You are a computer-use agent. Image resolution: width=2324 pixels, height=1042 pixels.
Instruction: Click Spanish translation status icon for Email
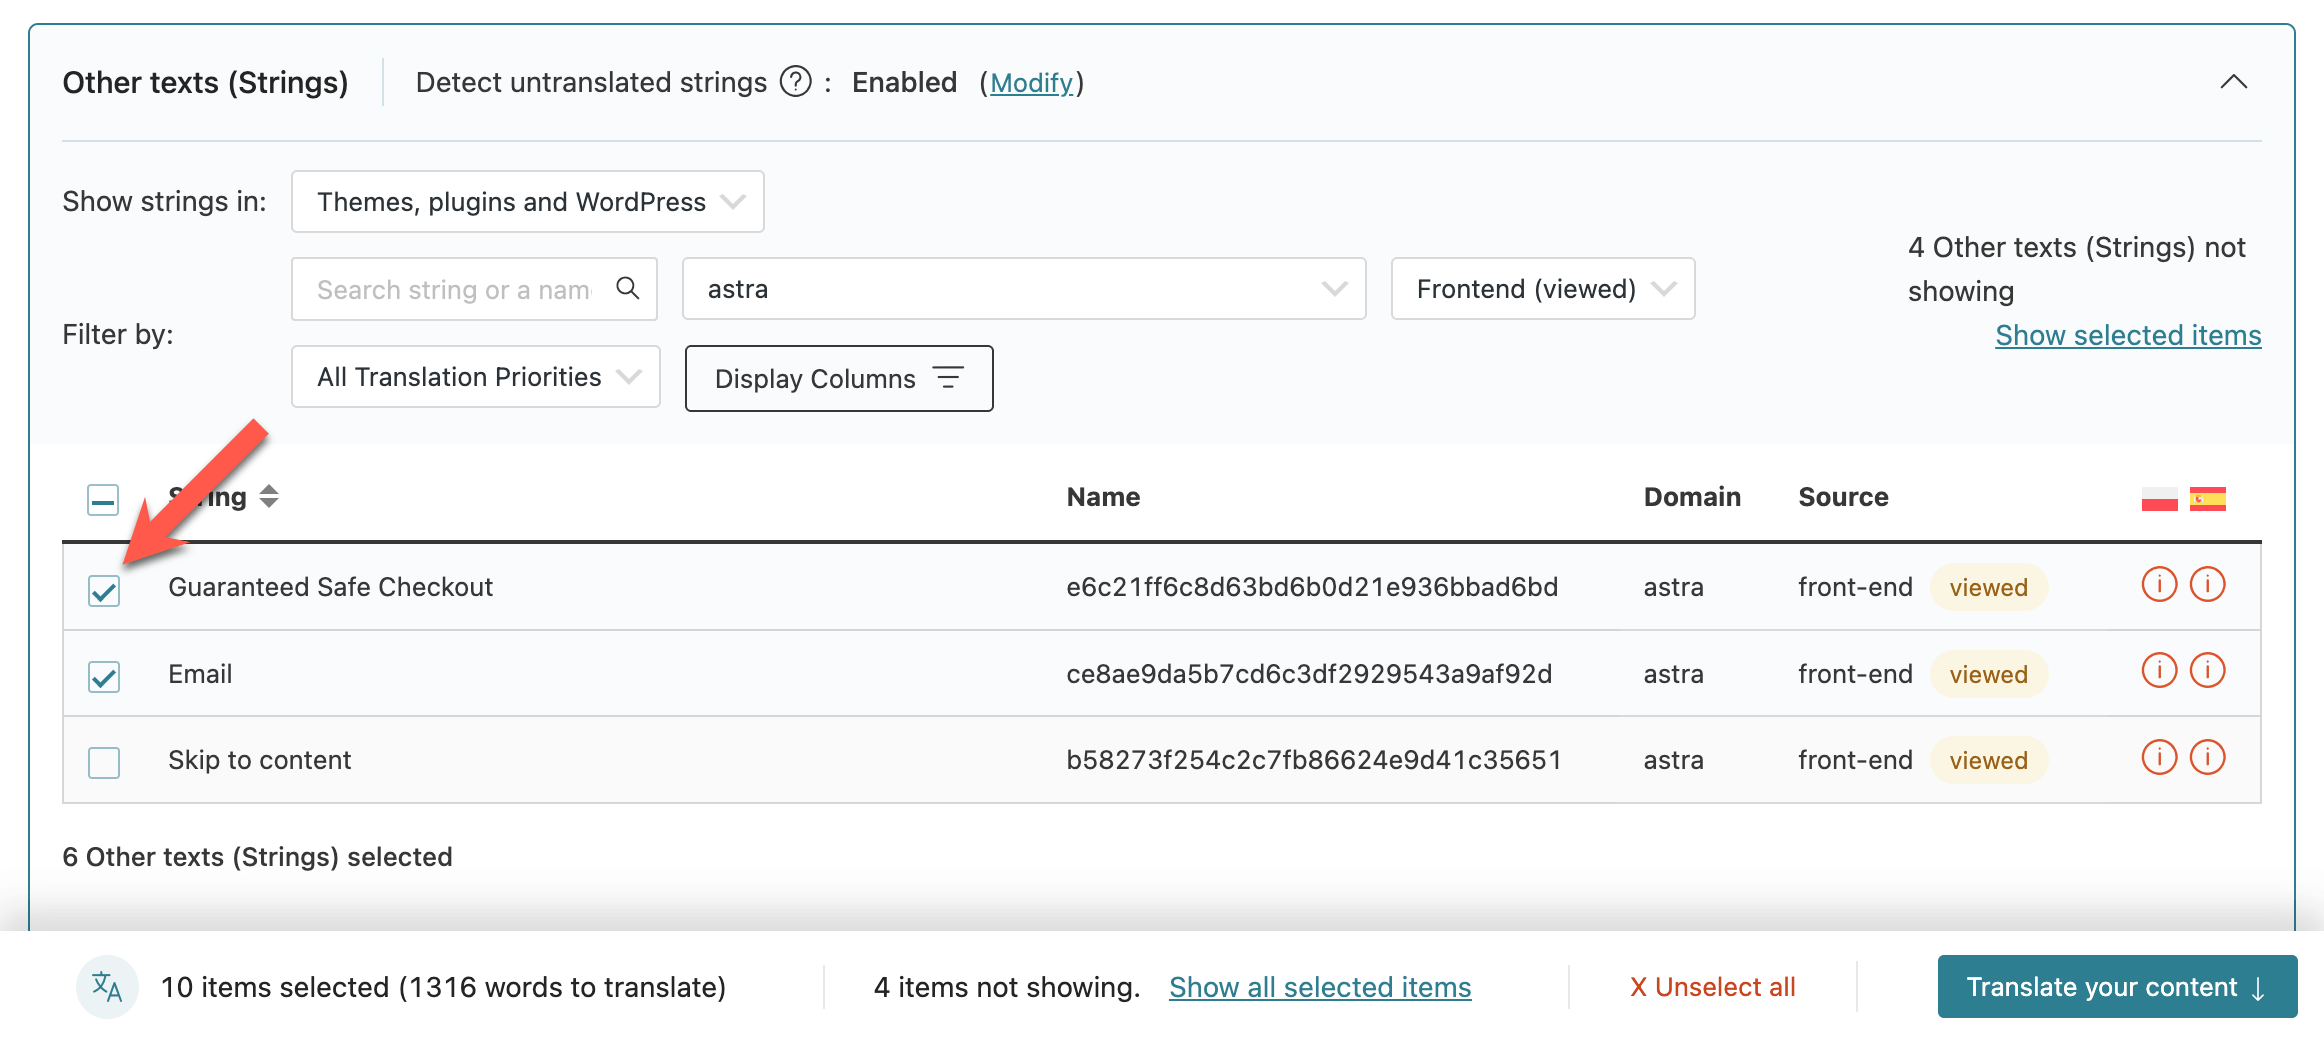(2207, 671)
